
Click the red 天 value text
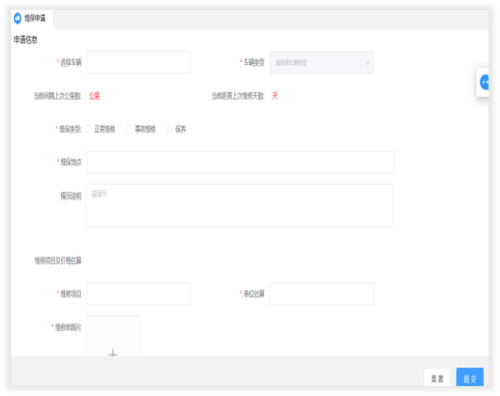275,96
